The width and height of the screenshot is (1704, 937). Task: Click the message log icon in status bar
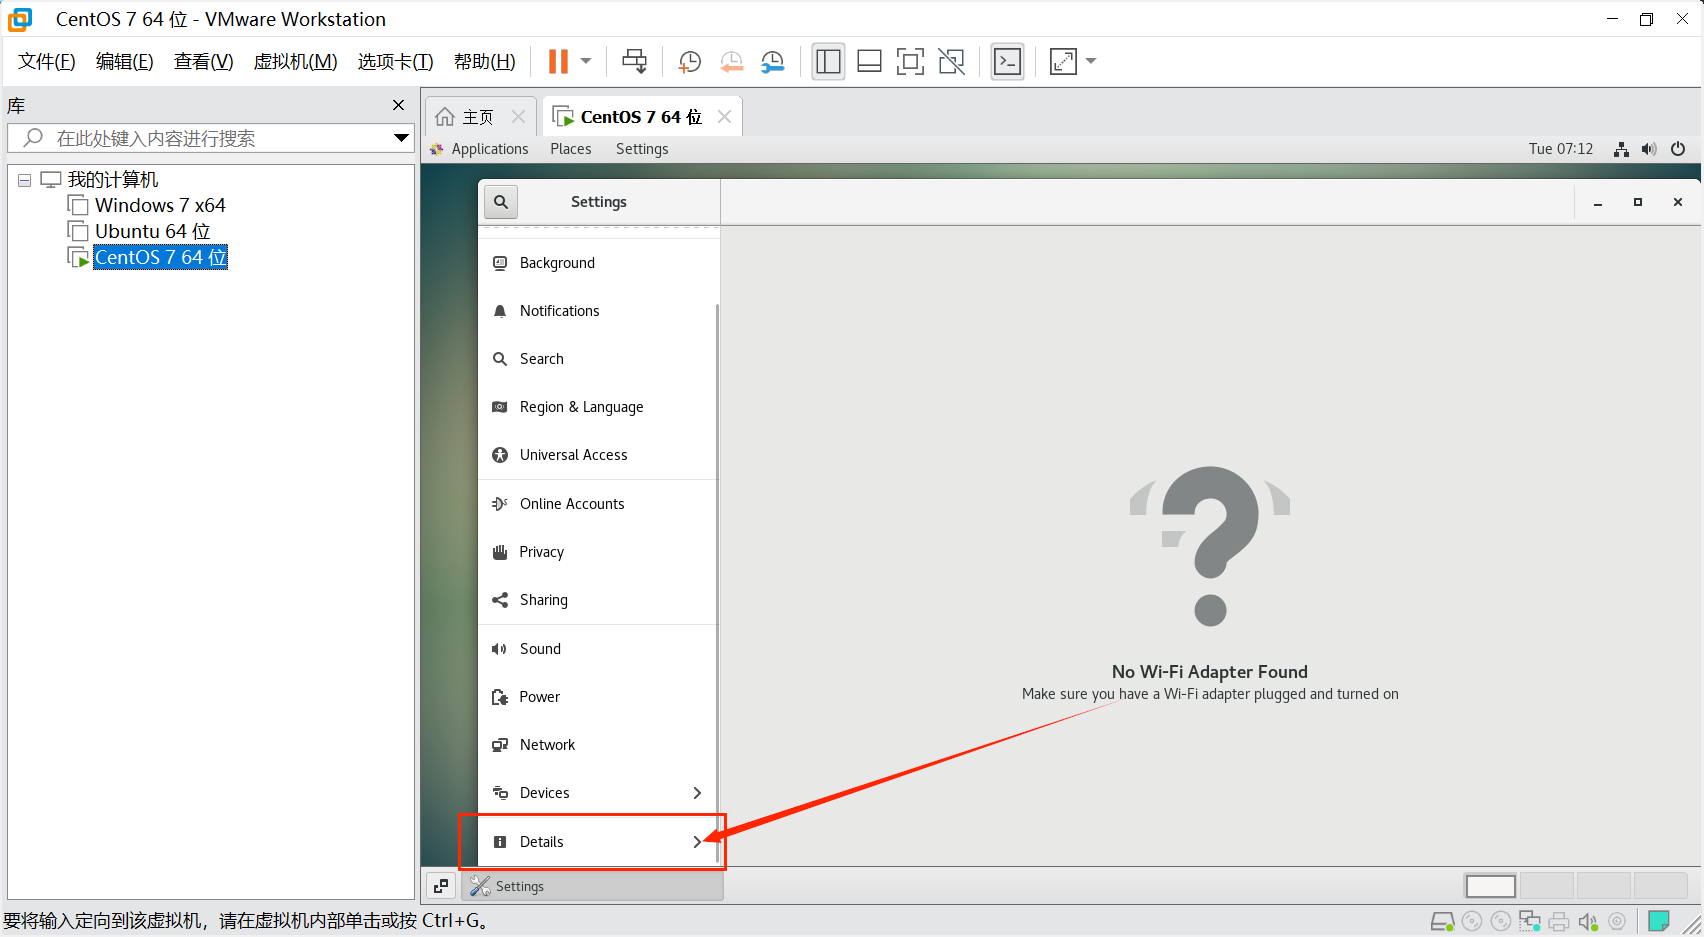tap(1659, 921)
